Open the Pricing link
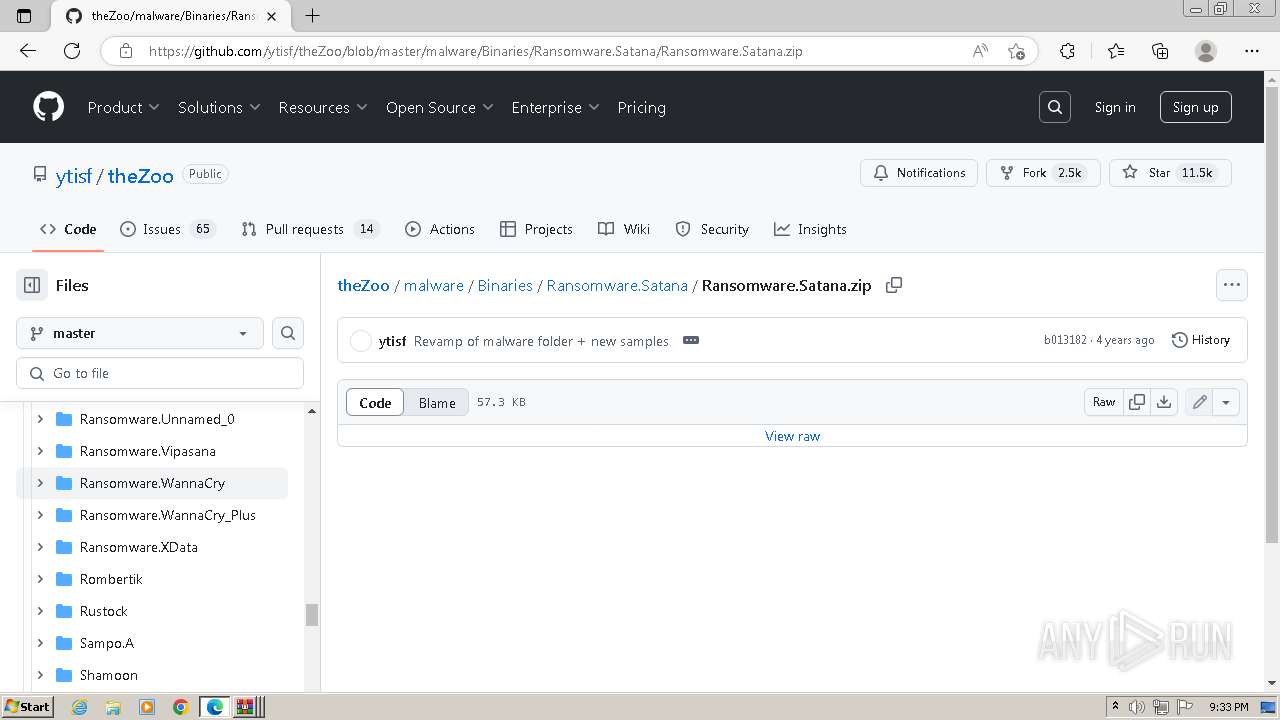1280x720 pixels. pyautogui.click(x=641, y=107)
